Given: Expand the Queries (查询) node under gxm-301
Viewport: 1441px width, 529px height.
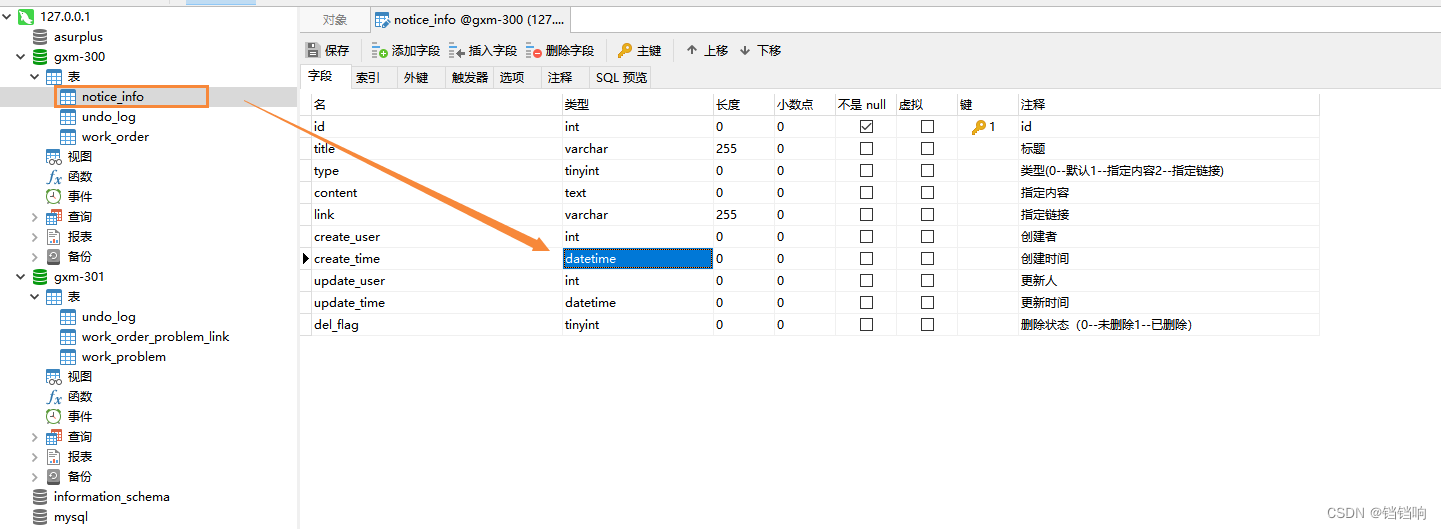Looking at the screenshot, I should tap(35, 437).
